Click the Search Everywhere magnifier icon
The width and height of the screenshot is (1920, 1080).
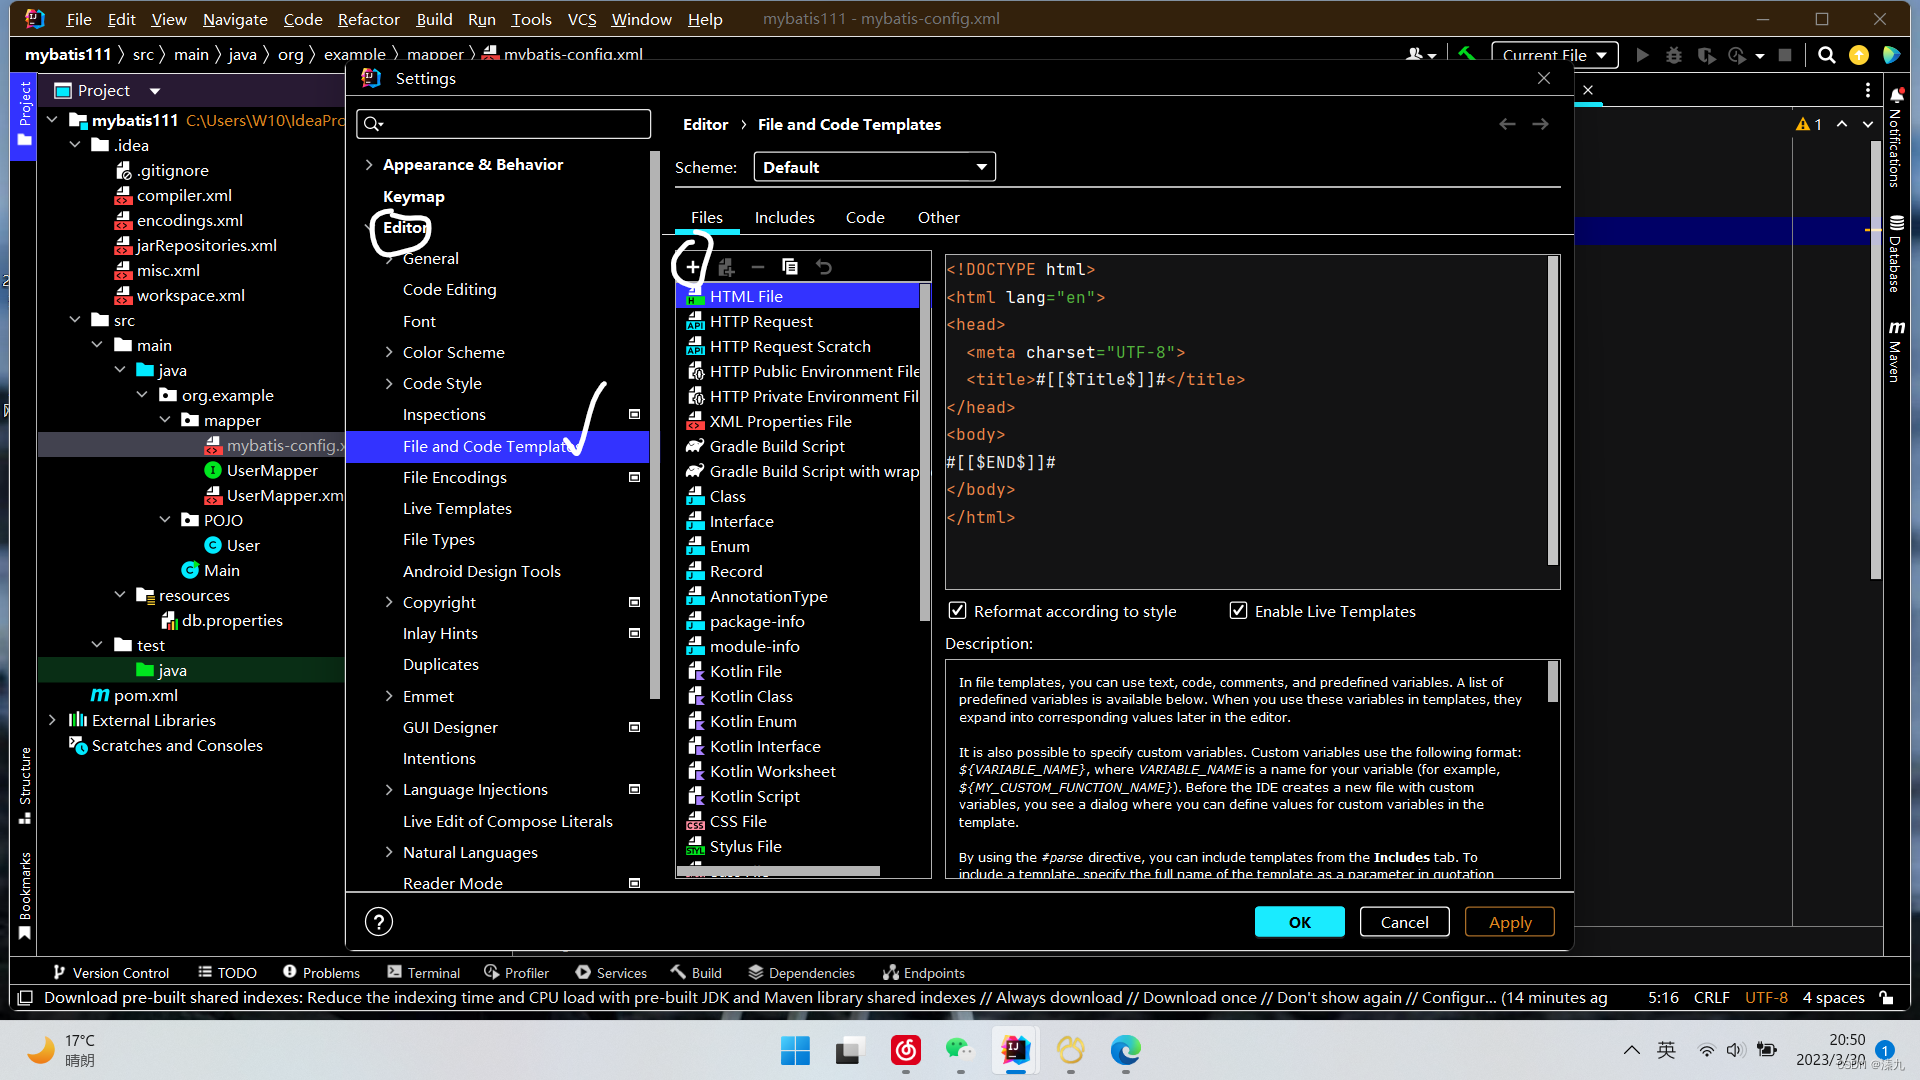tap(1826, 55)
